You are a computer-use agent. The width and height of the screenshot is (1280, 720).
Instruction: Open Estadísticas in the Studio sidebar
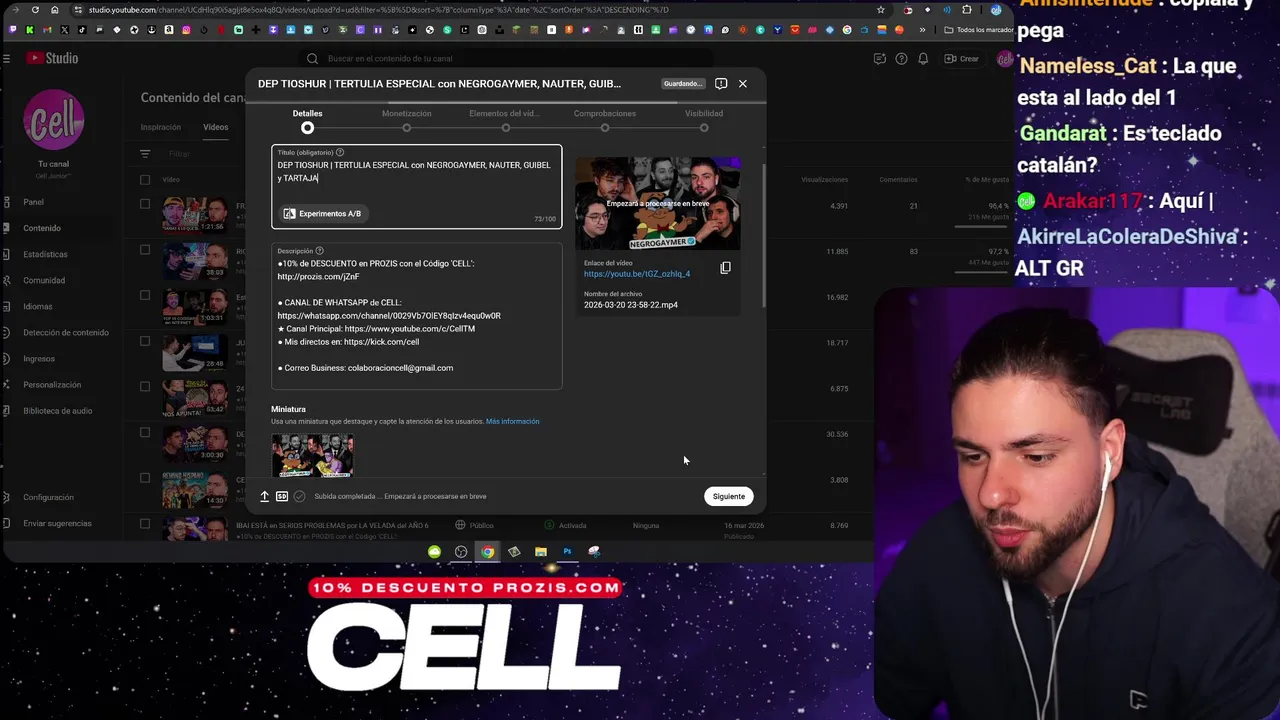click(46, 254)
